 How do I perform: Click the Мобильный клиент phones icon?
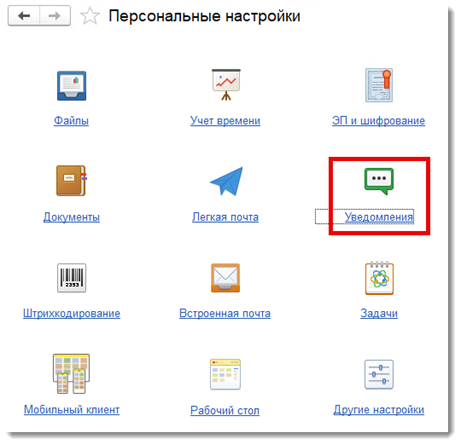[x=71, y=374]
